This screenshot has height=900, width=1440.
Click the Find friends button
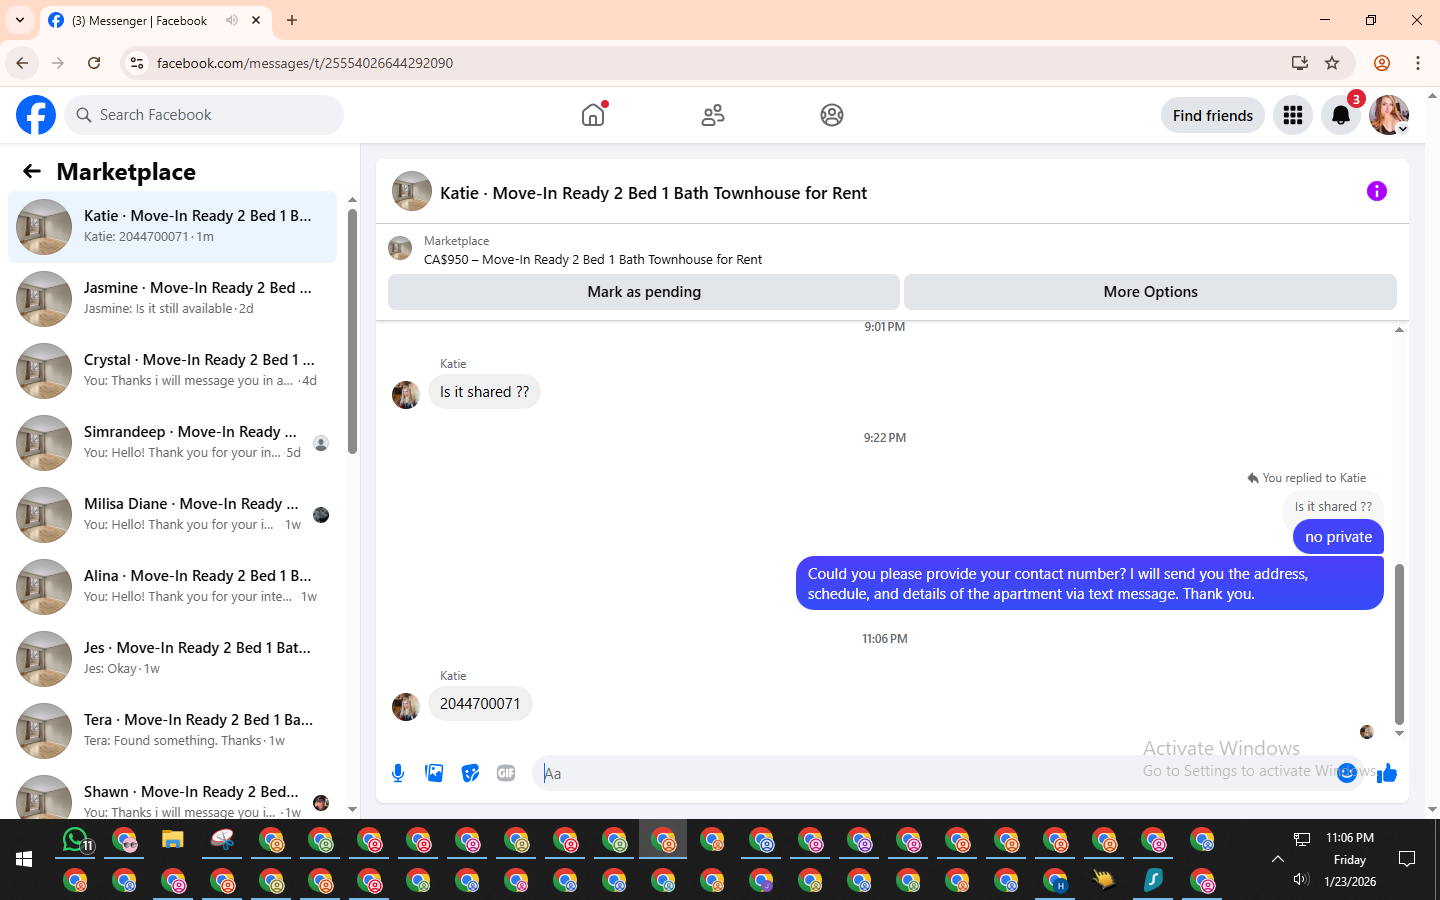click(1213, 115)
